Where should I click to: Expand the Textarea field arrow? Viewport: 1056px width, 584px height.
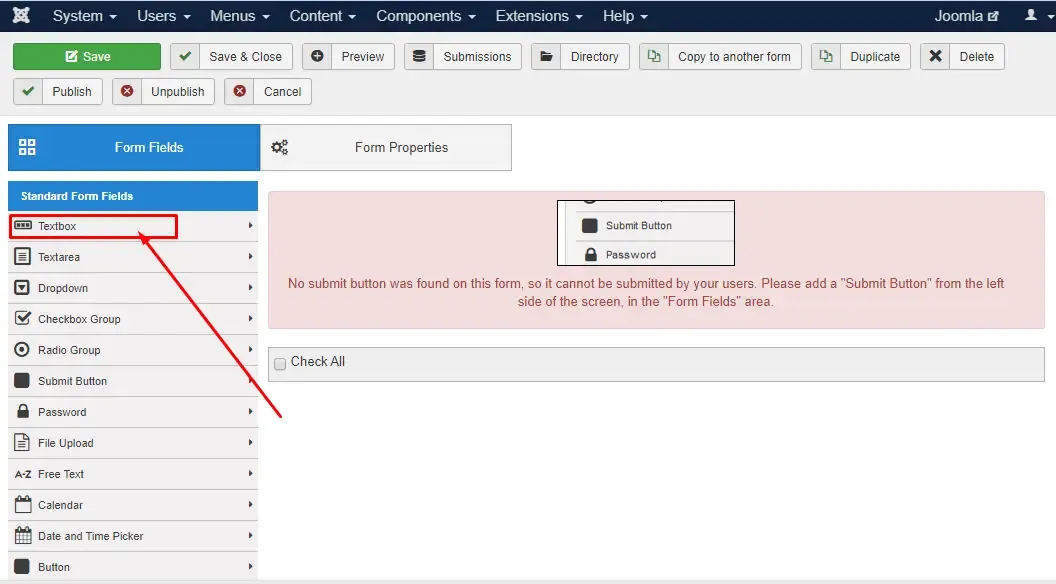[250, 256]
